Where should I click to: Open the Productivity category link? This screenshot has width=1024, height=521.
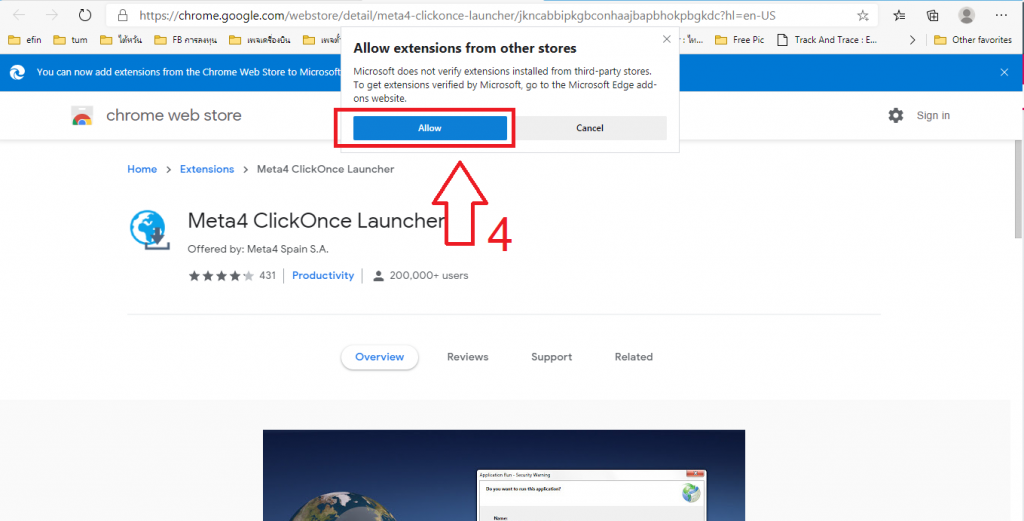tap(323, 276)
